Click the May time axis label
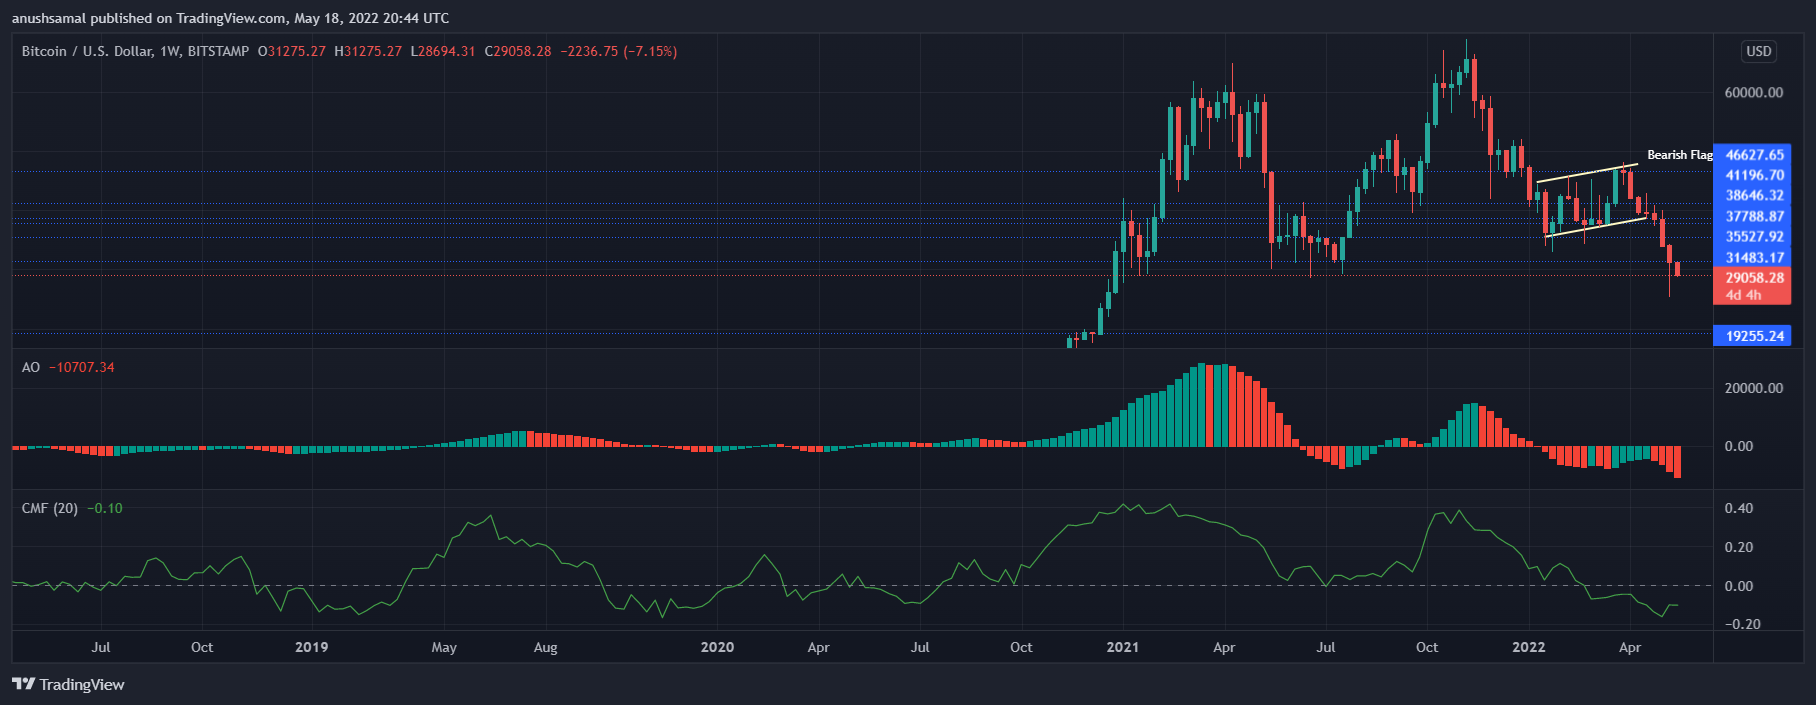1816x705 pixels. tap(444, 647)
